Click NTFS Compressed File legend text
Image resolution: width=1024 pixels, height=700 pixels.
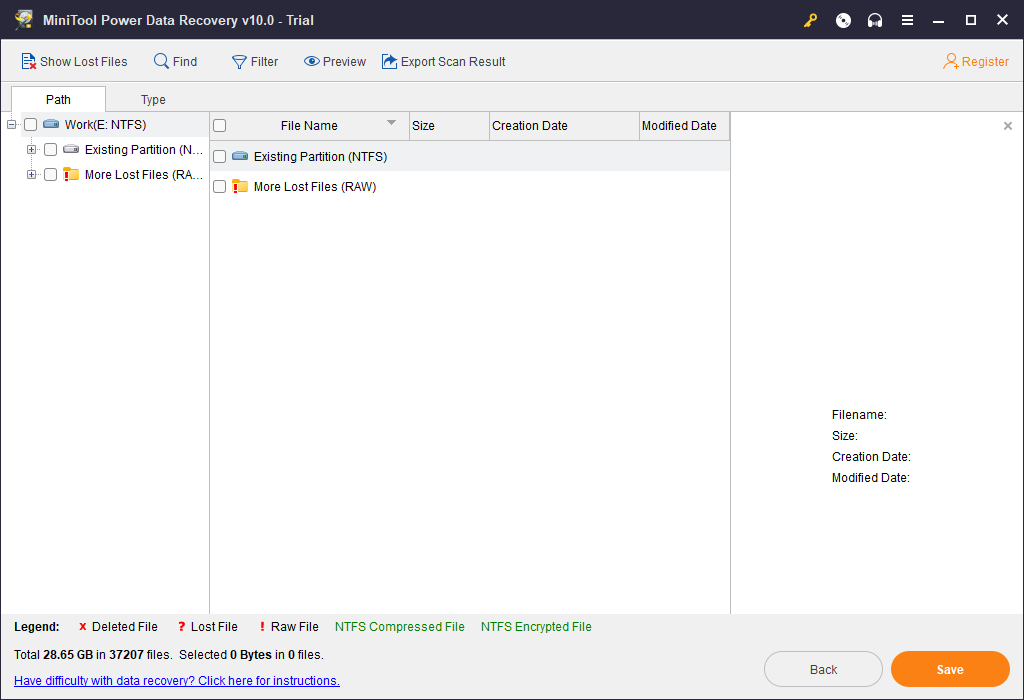(x=400, y=626)
